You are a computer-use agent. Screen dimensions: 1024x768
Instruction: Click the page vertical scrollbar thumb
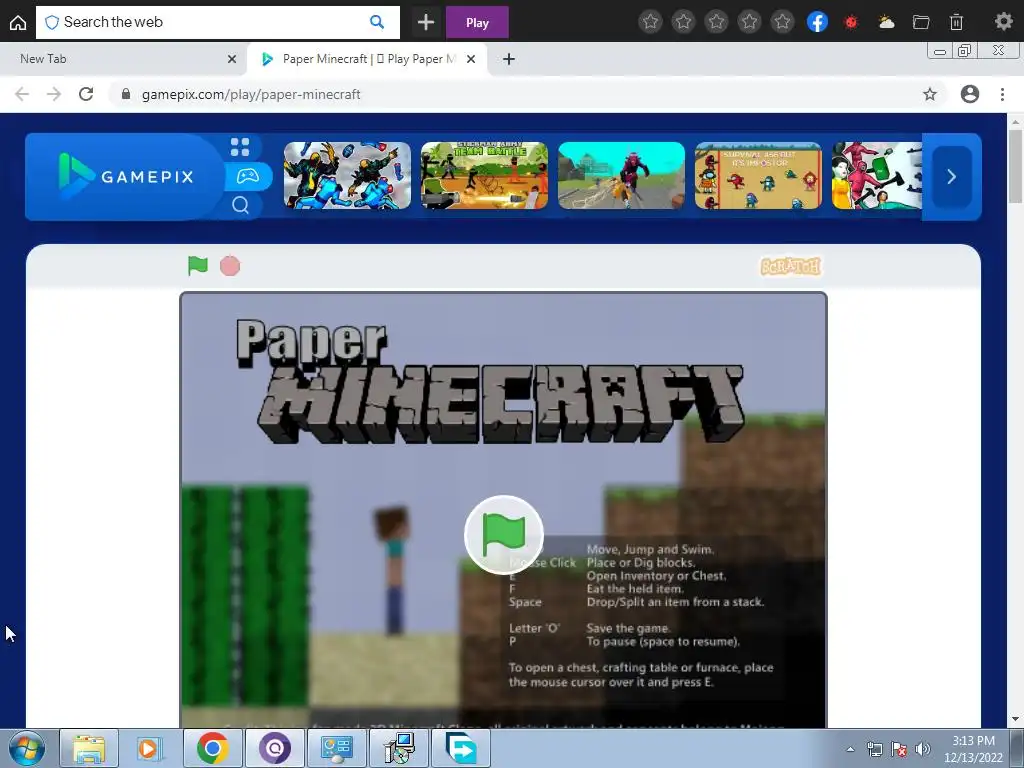click(x=1015, y=167)
